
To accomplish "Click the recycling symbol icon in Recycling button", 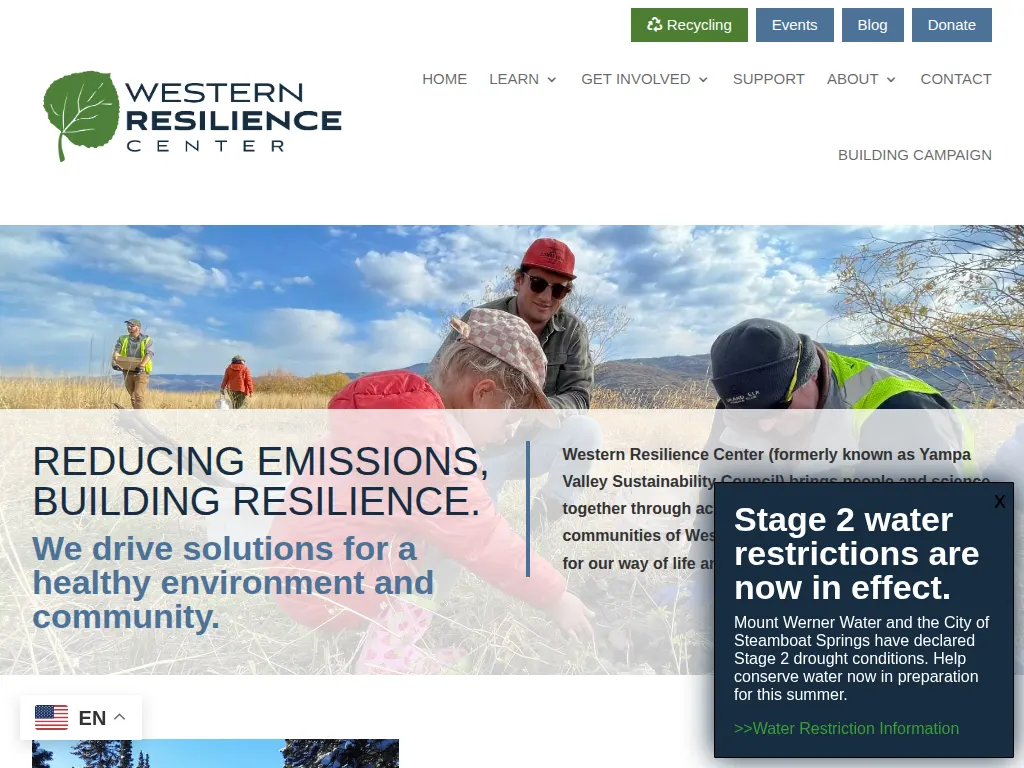I will 654,25.
